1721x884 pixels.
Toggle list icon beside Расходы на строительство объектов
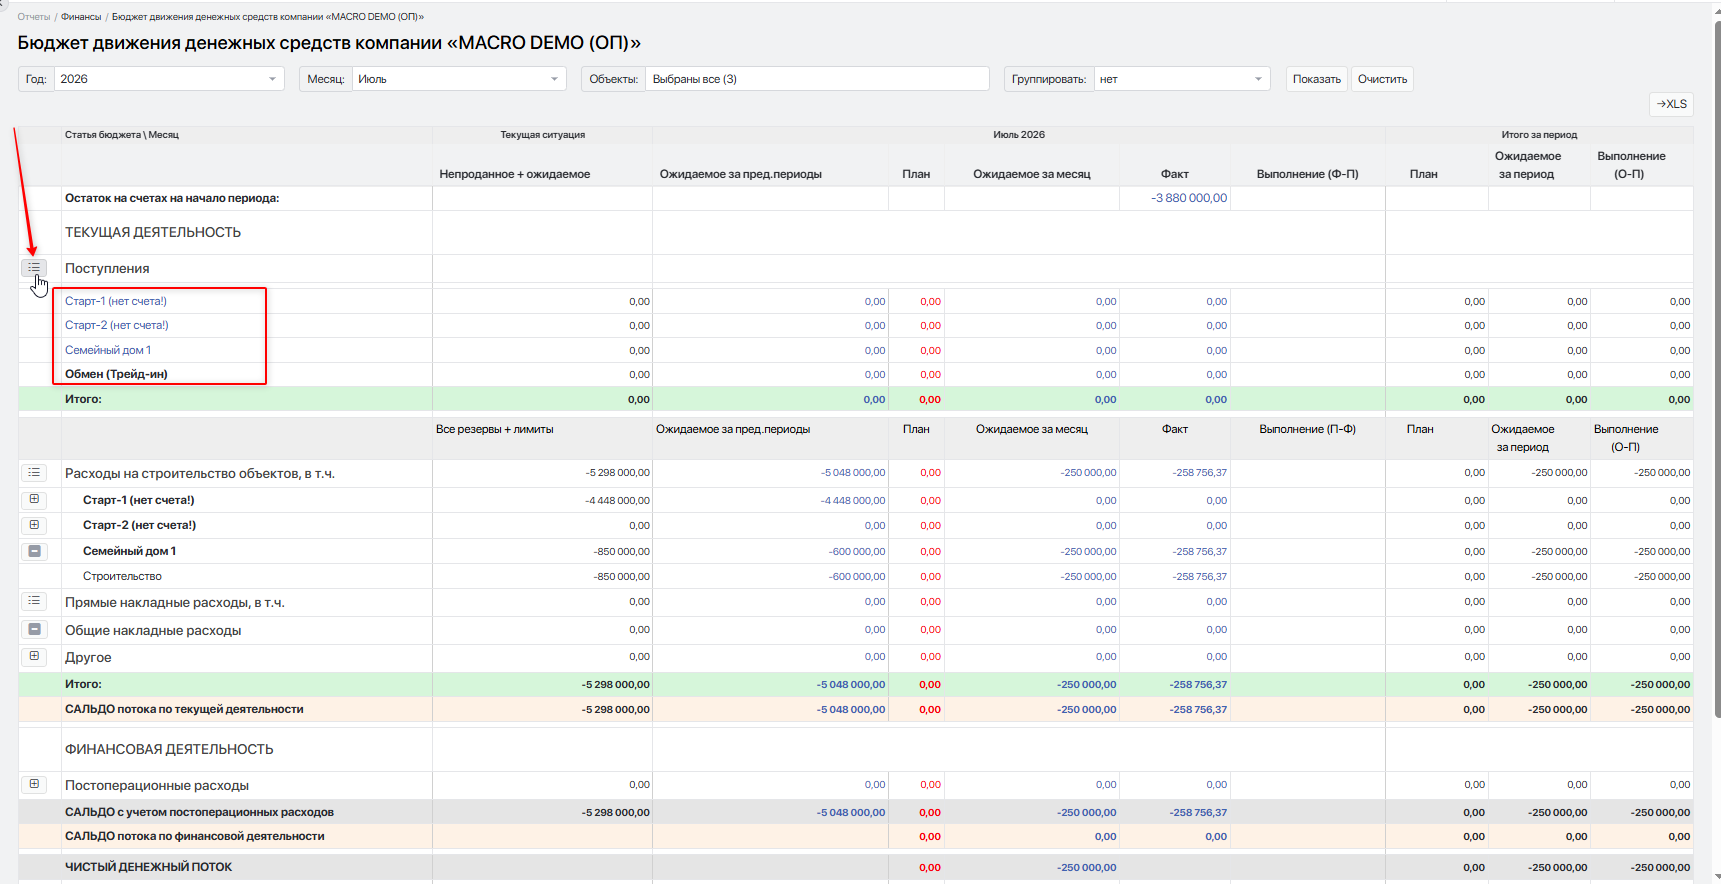(x=34, y=472)
